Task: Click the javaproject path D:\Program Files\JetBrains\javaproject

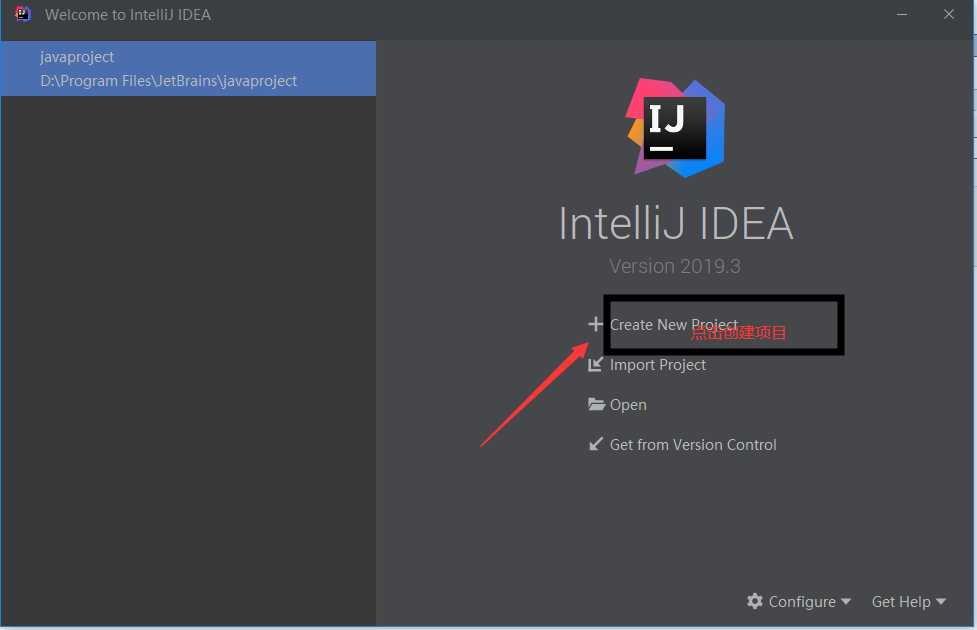Action: 168,81
